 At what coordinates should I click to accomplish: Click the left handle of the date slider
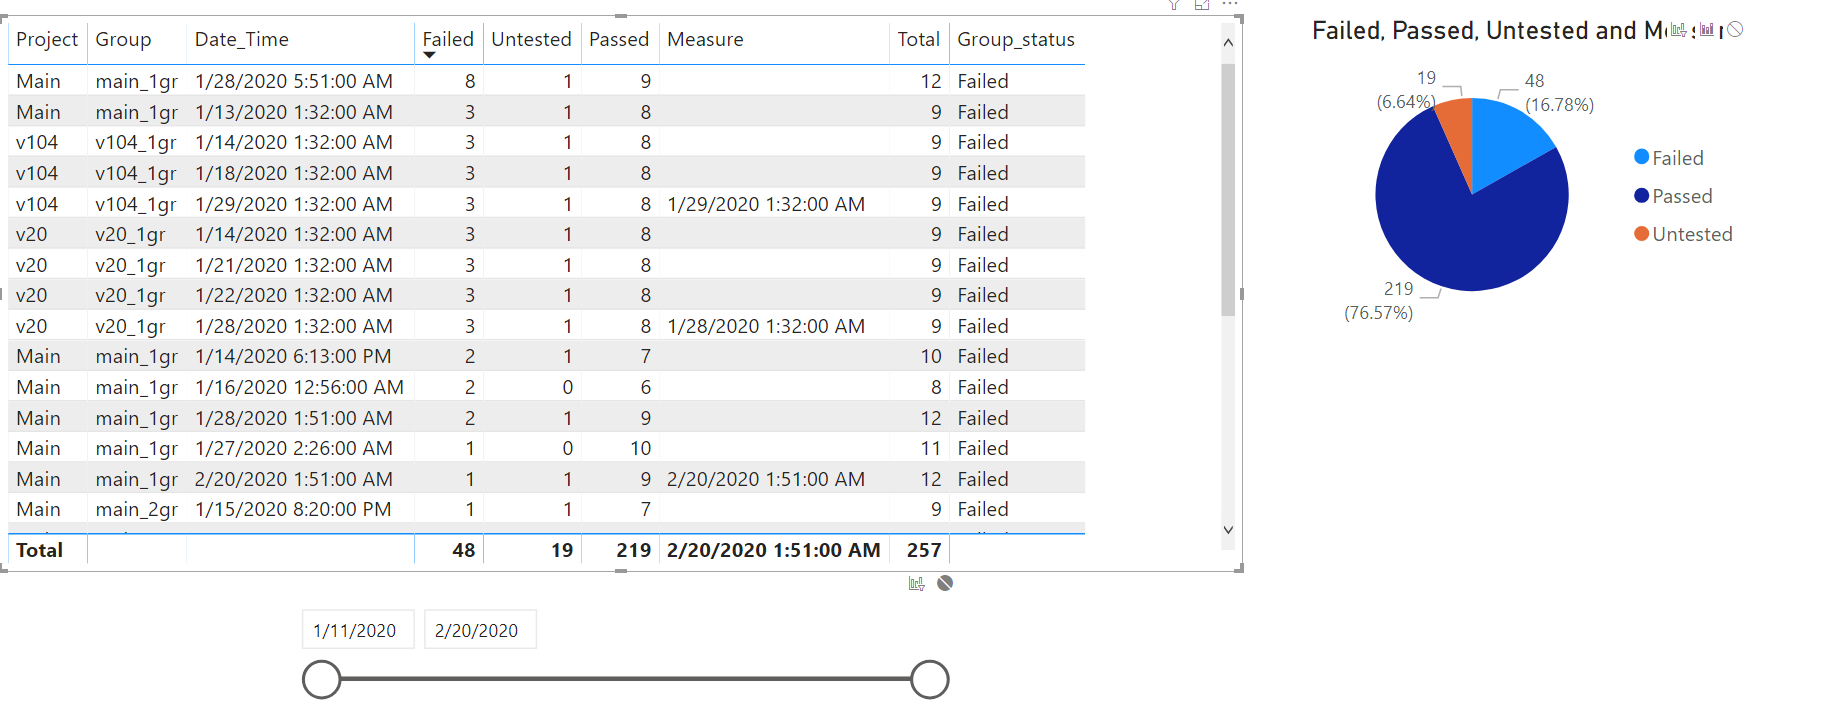click(322, 679)
